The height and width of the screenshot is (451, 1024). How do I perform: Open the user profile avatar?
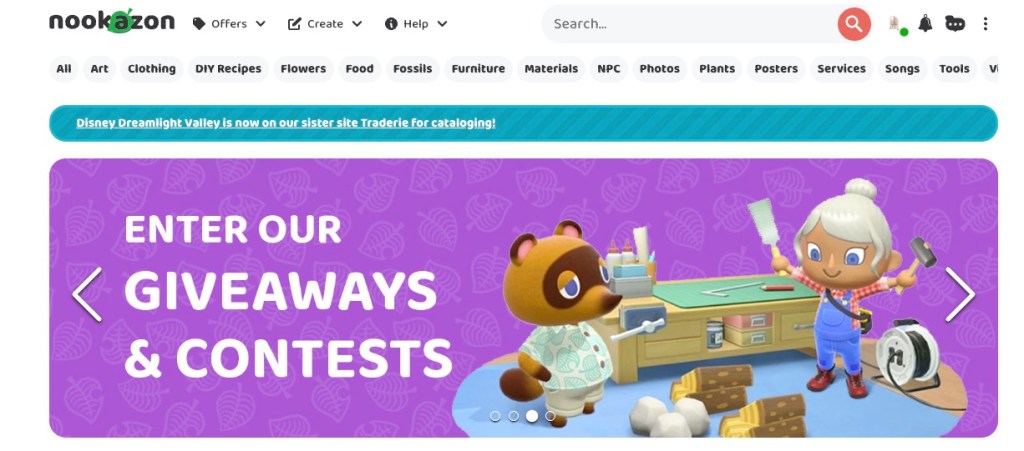tap(897, 24)
